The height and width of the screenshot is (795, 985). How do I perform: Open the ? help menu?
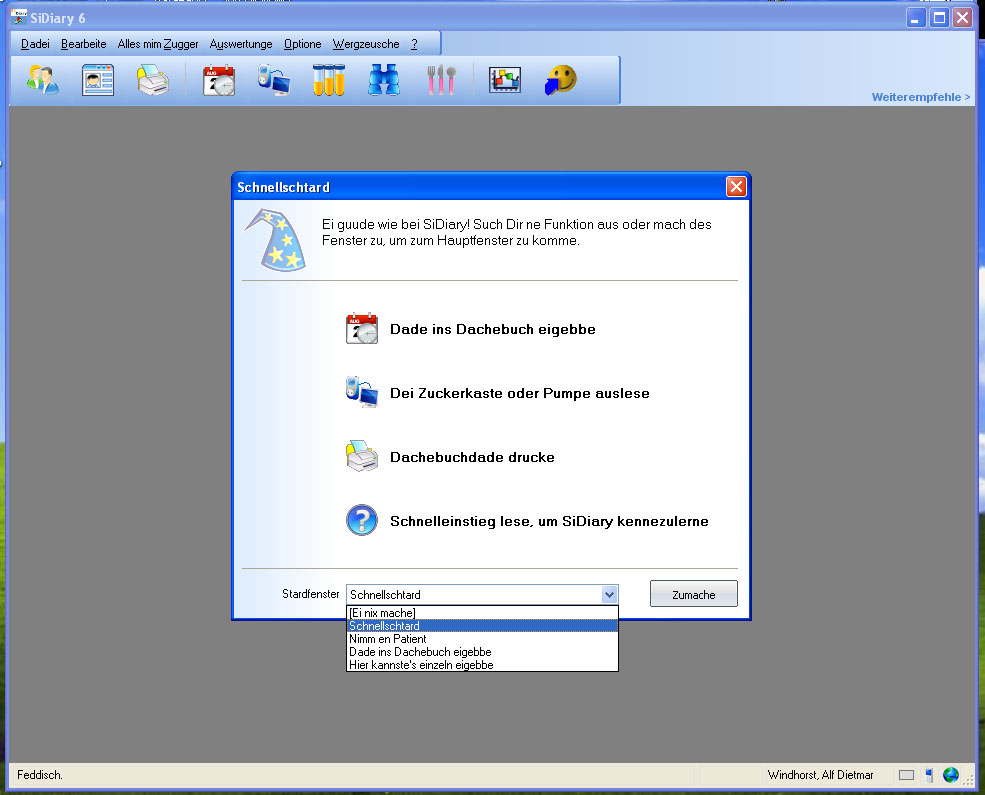point(414,44)
